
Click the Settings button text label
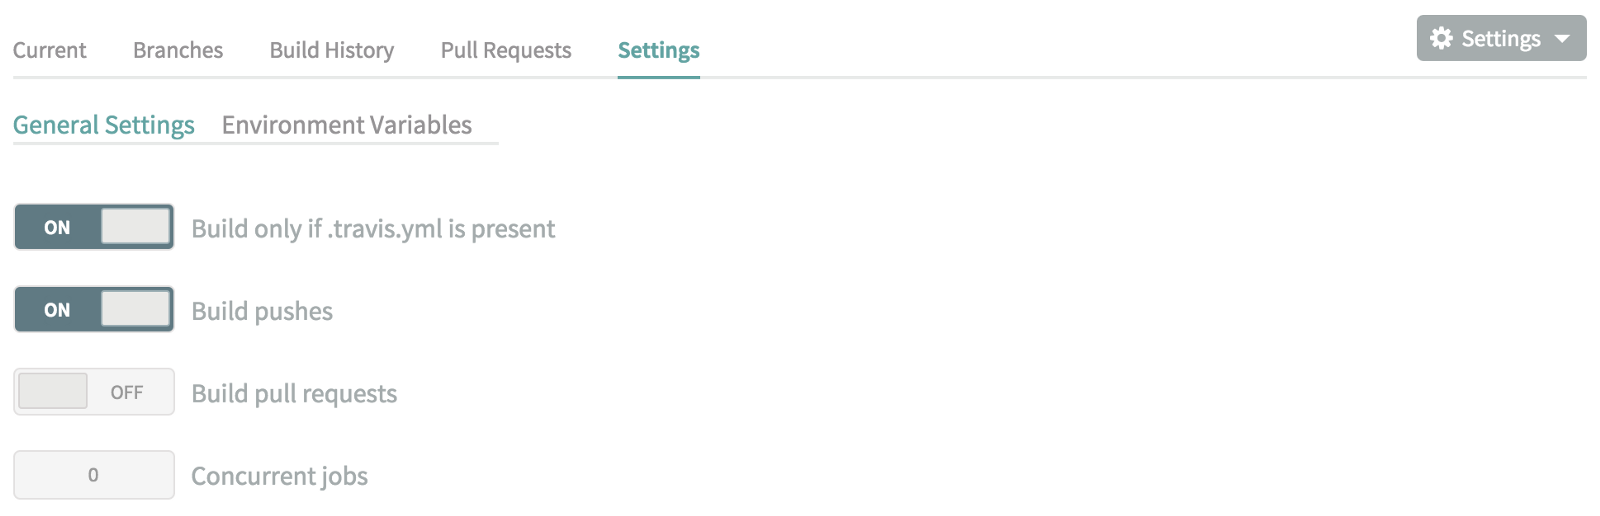1500,39
